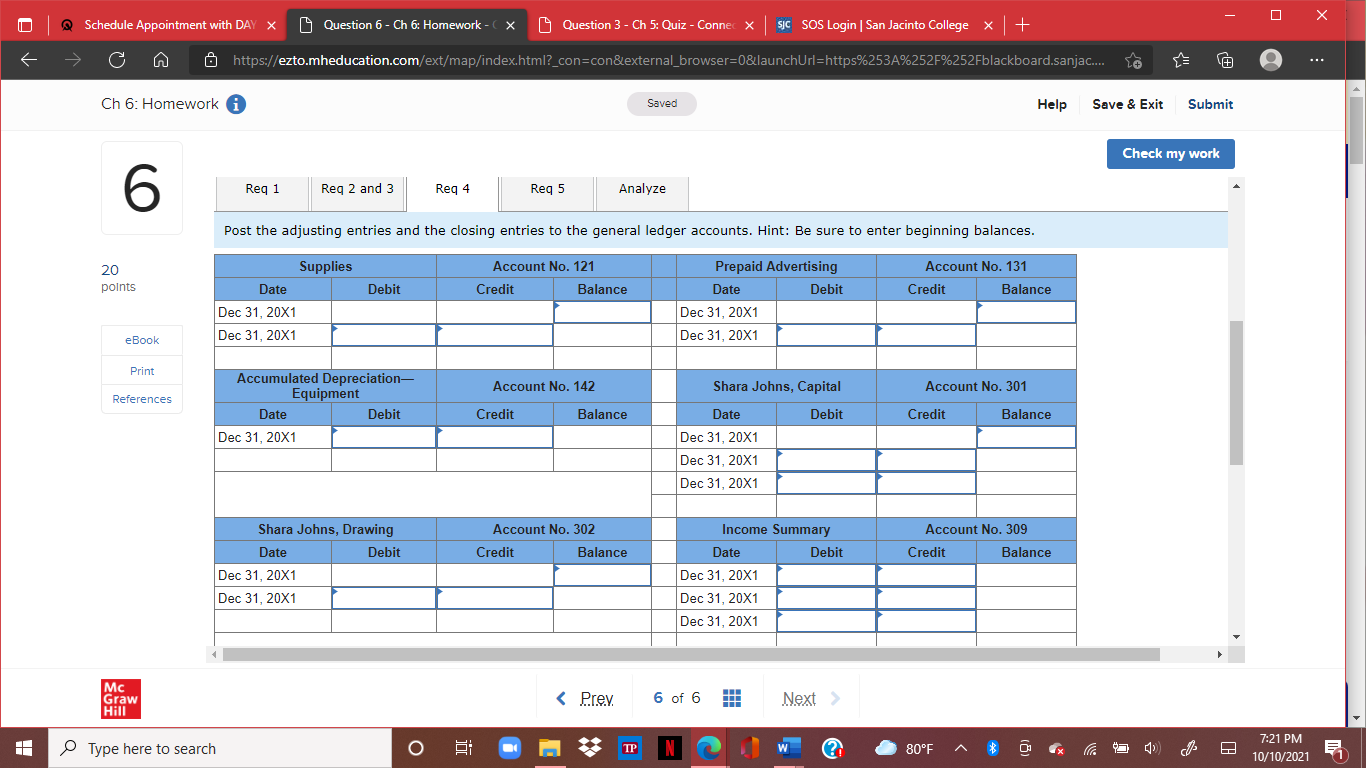Open the Action Center notifications icon
The image size is (1366, 768).
coord(1334,748)
